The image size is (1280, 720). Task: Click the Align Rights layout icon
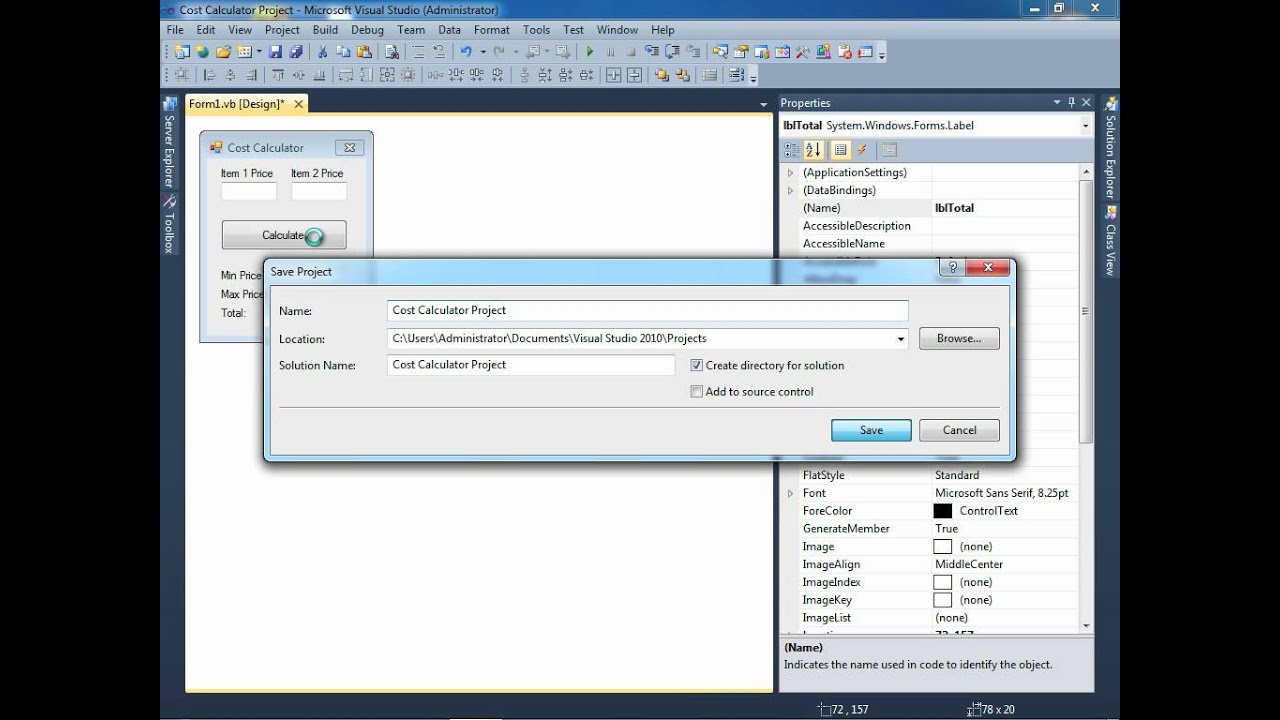(250, 75)
